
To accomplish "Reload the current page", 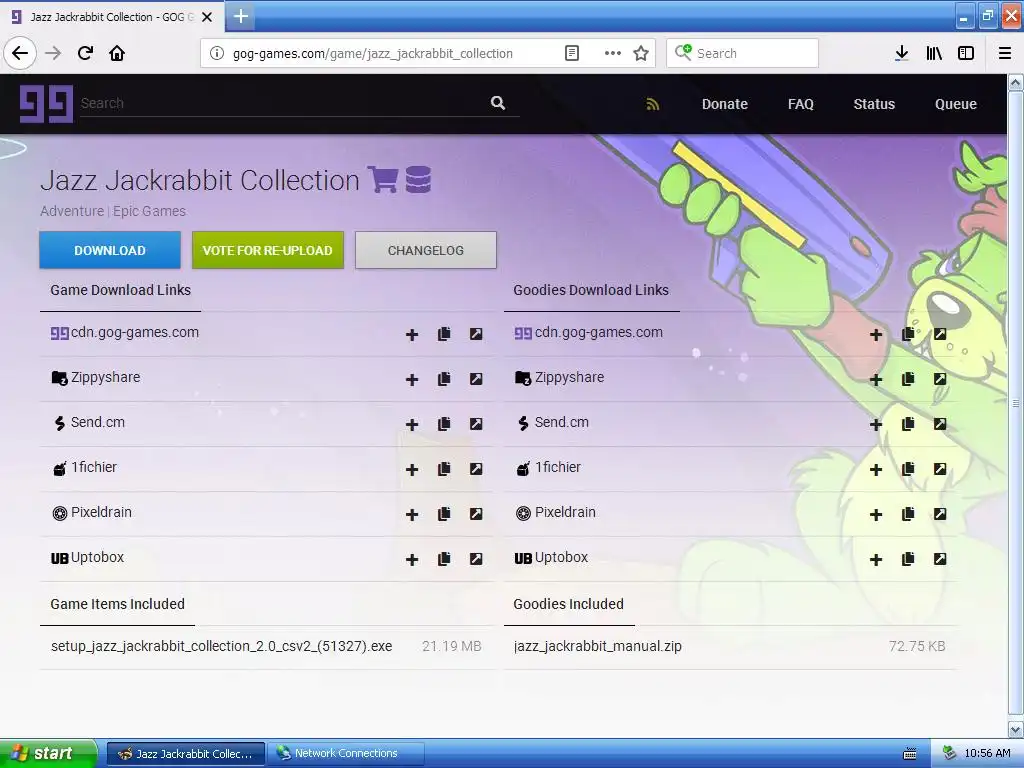I will pyautogui.click(x=85, y=53).
